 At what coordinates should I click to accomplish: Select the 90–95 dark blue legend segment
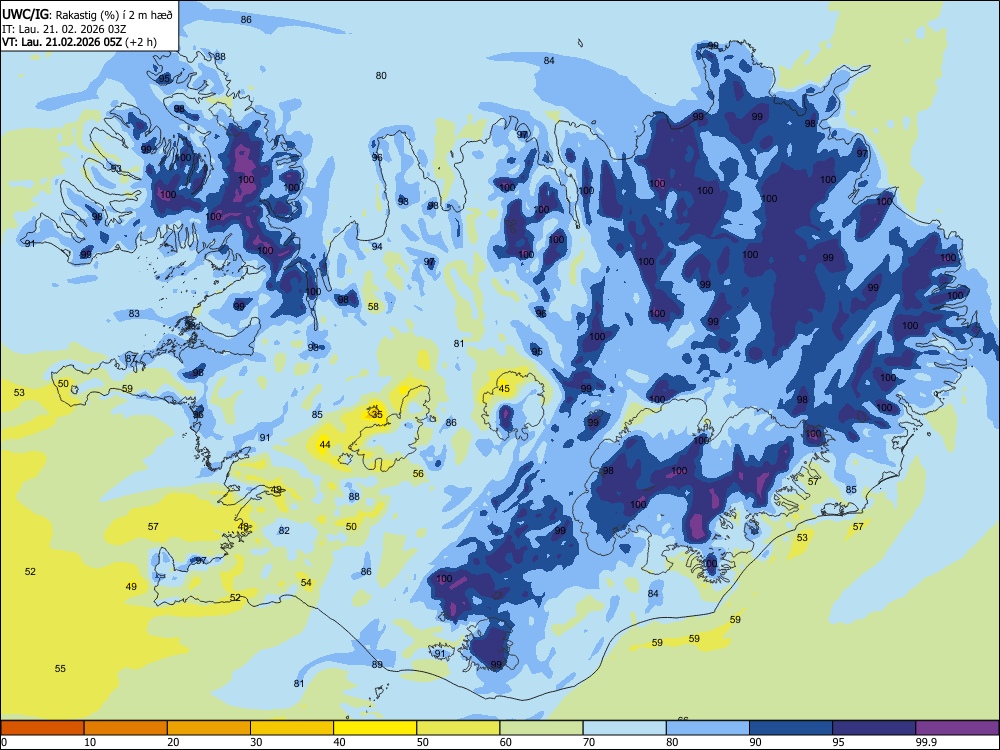(791, 728)
